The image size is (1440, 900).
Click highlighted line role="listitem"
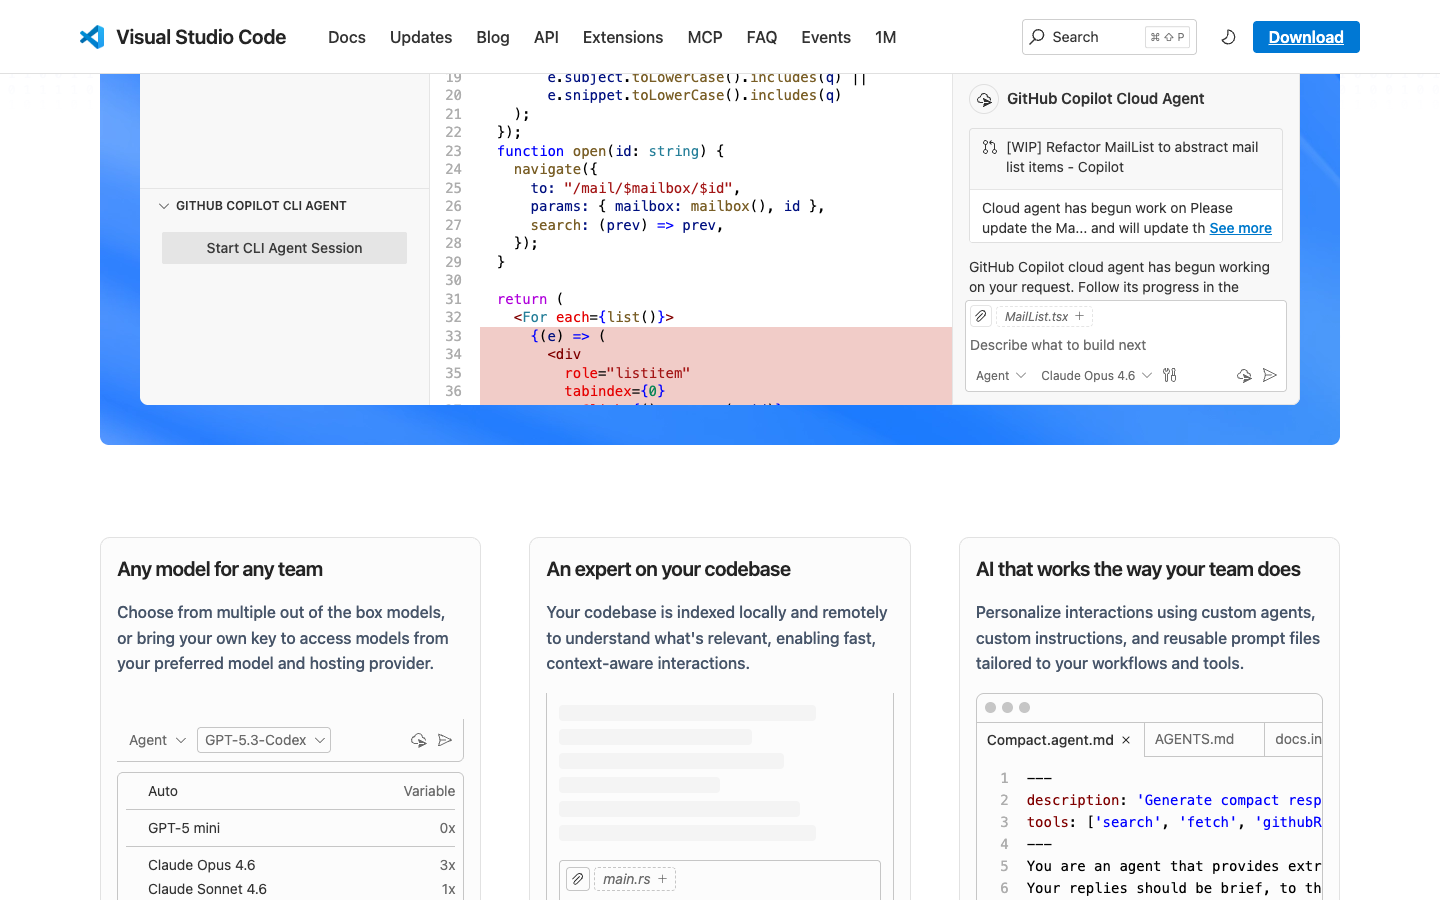point(627,373)
